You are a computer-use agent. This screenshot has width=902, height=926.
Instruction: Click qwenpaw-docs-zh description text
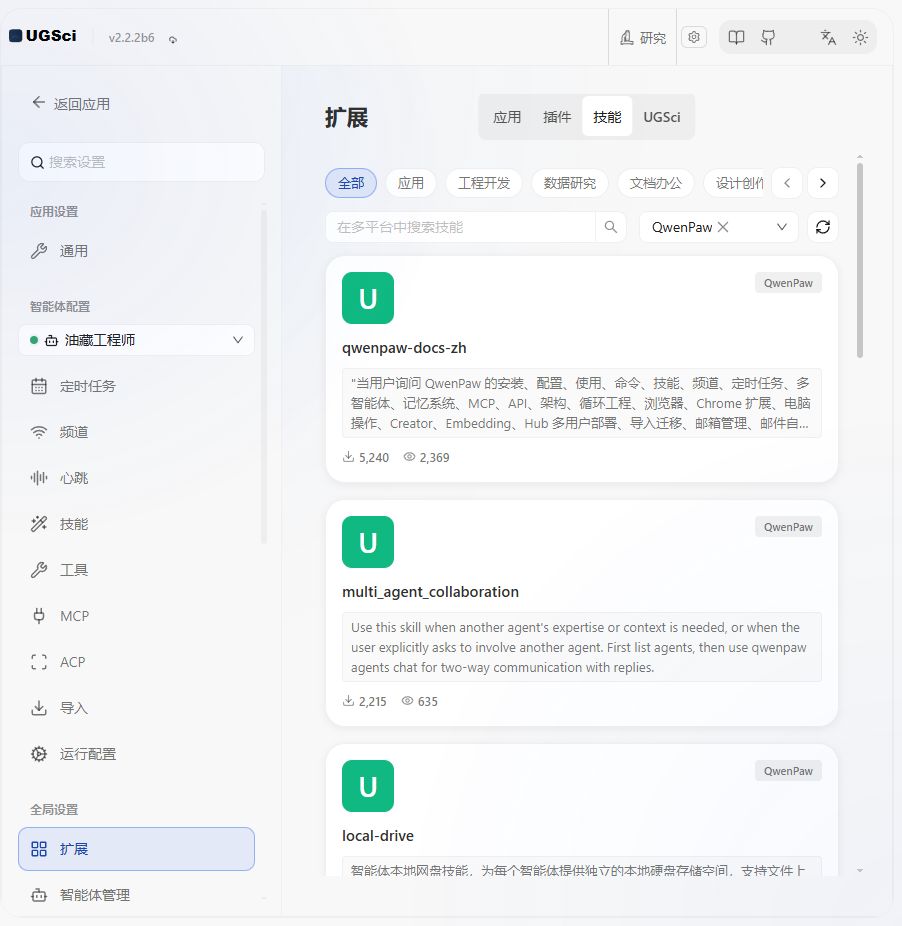(582, 403)
